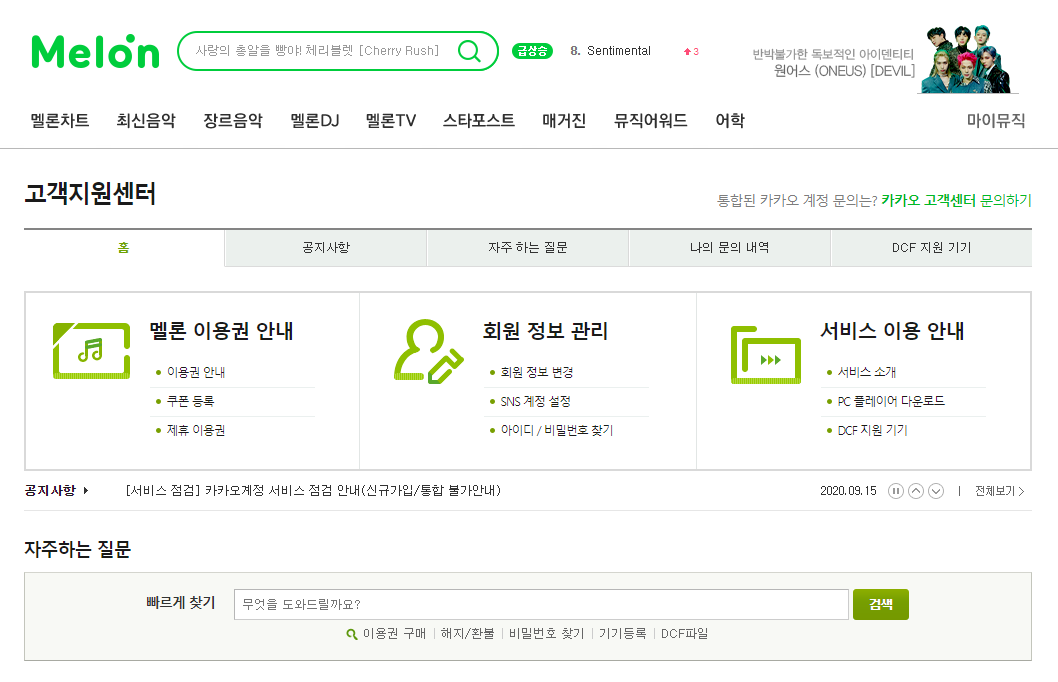Image resolution: width=1058 pixels, height=682 pixels.
Task: Open the 서비스 이용 안내 play icon
Action: point(766,355)
